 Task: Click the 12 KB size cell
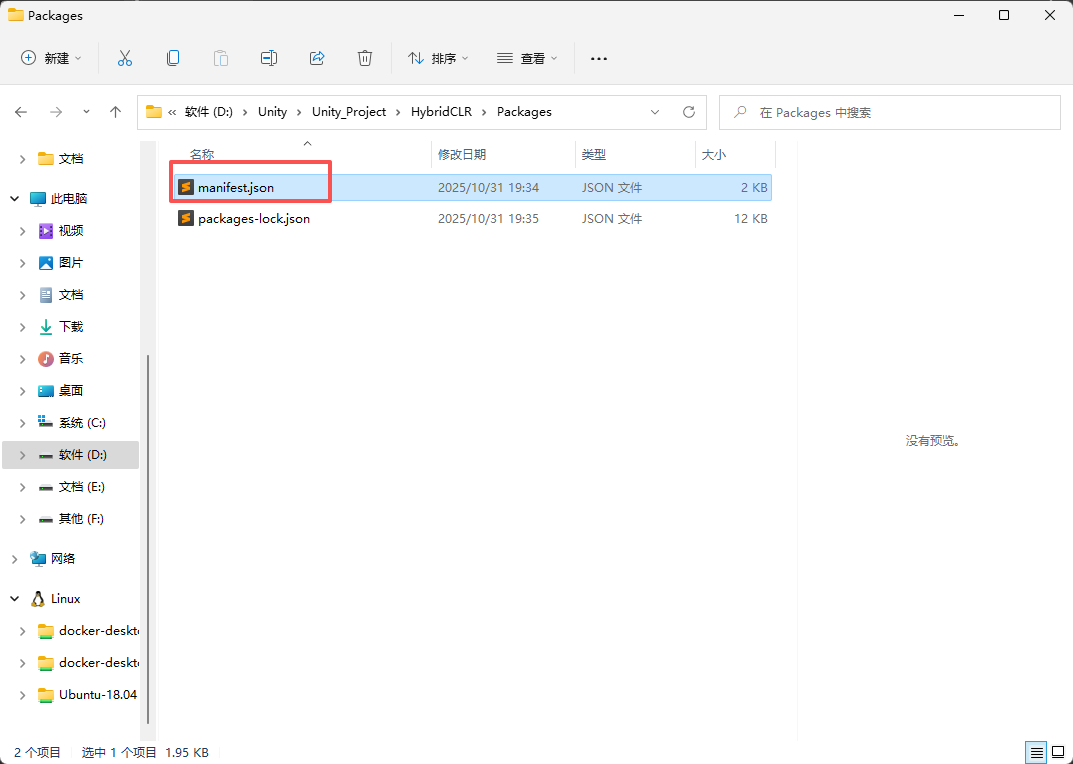click(751, 219)
